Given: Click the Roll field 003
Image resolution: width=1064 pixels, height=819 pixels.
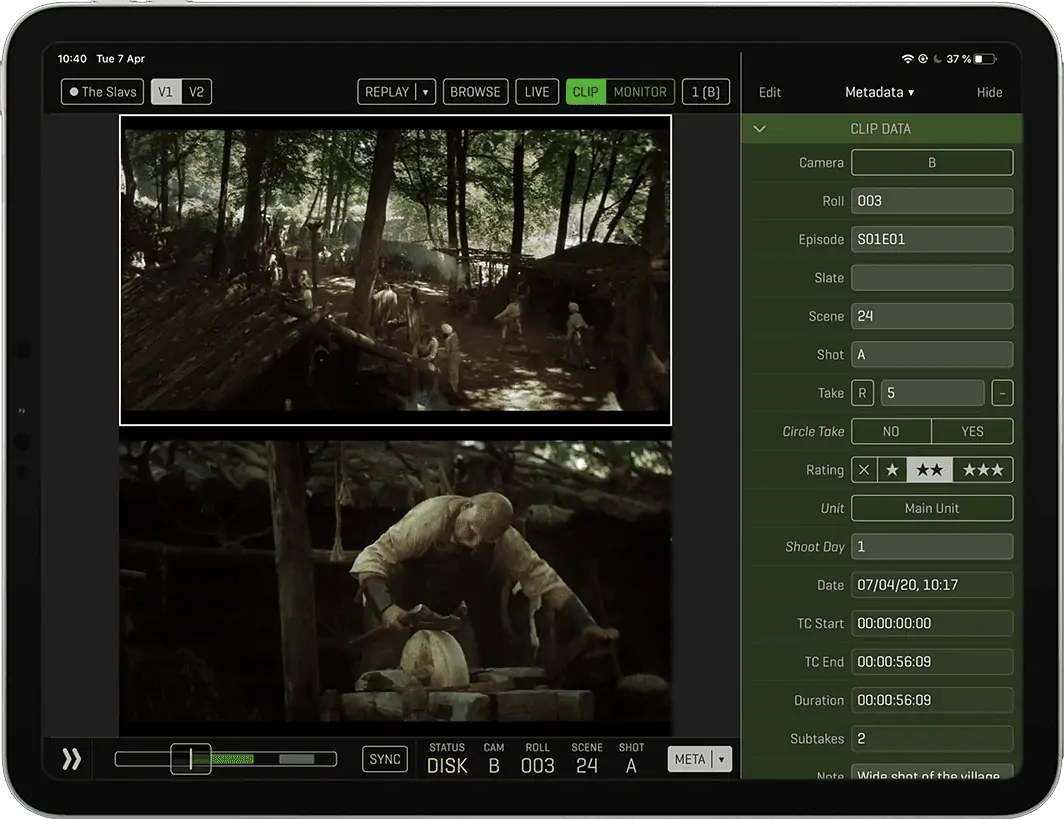Looking at the screenshot, I should [x=932, y=201].
